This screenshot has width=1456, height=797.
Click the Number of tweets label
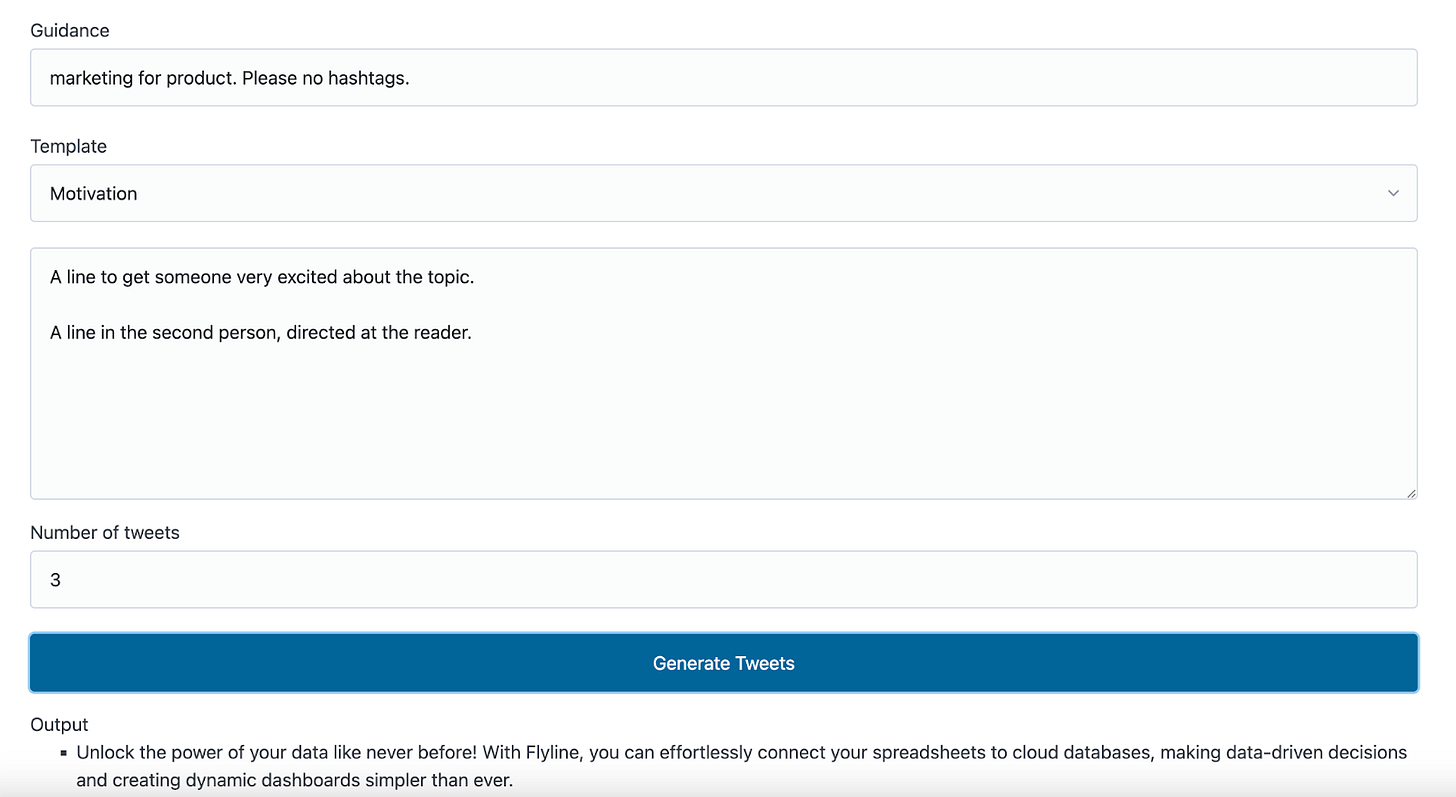pos(105,532)
